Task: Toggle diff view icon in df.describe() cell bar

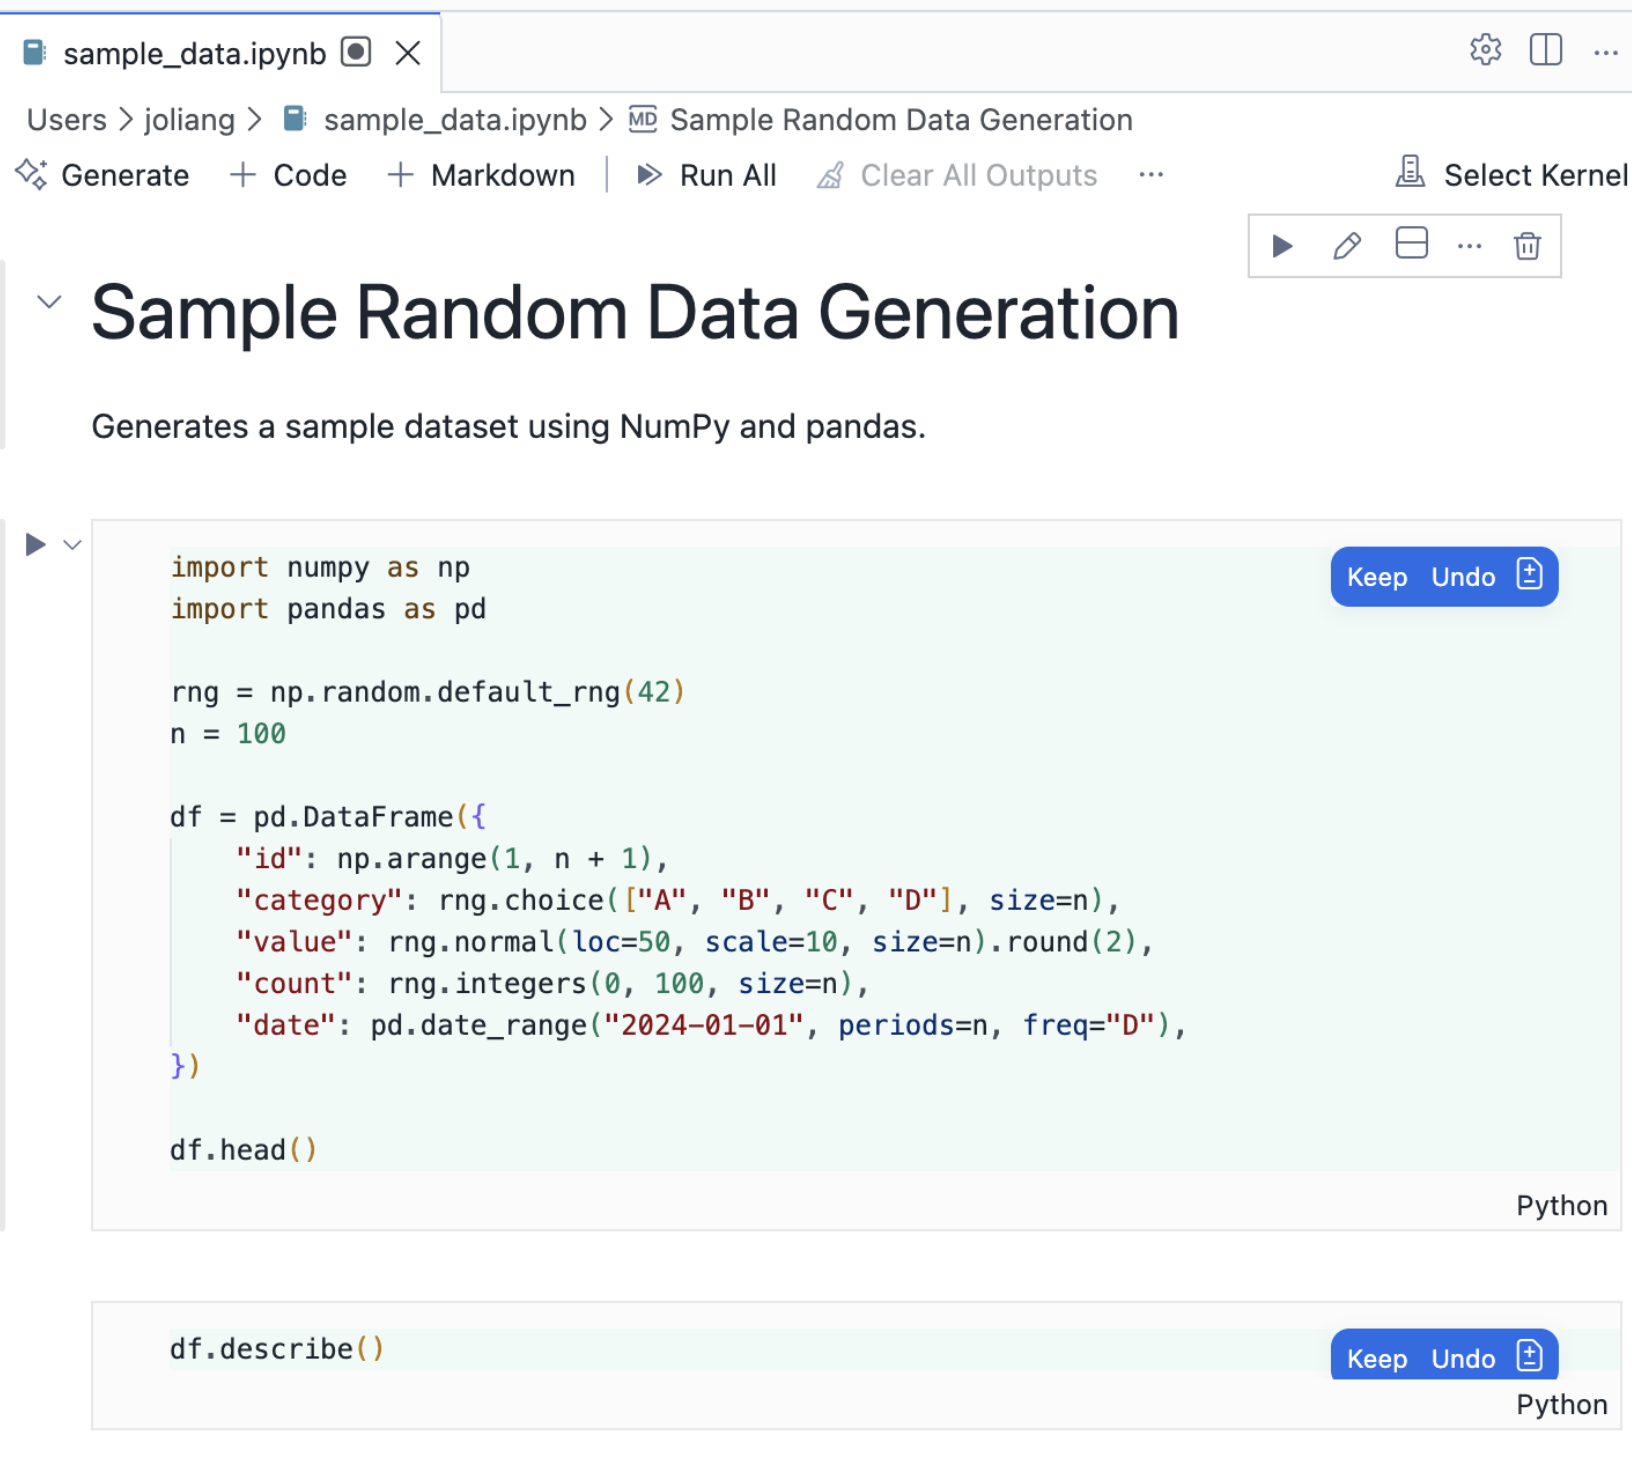Action: click(x=1529, y=1357)
